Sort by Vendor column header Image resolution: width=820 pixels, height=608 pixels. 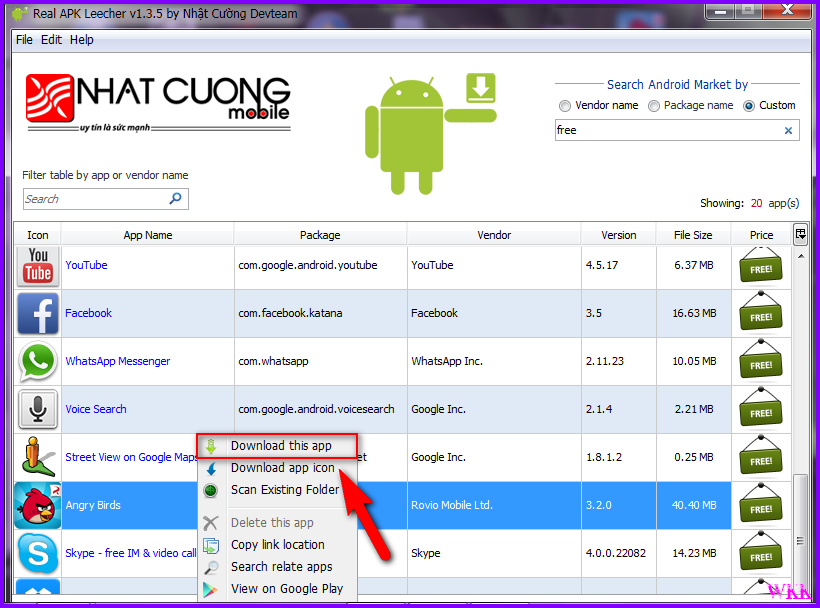click(x=494, y=235)
